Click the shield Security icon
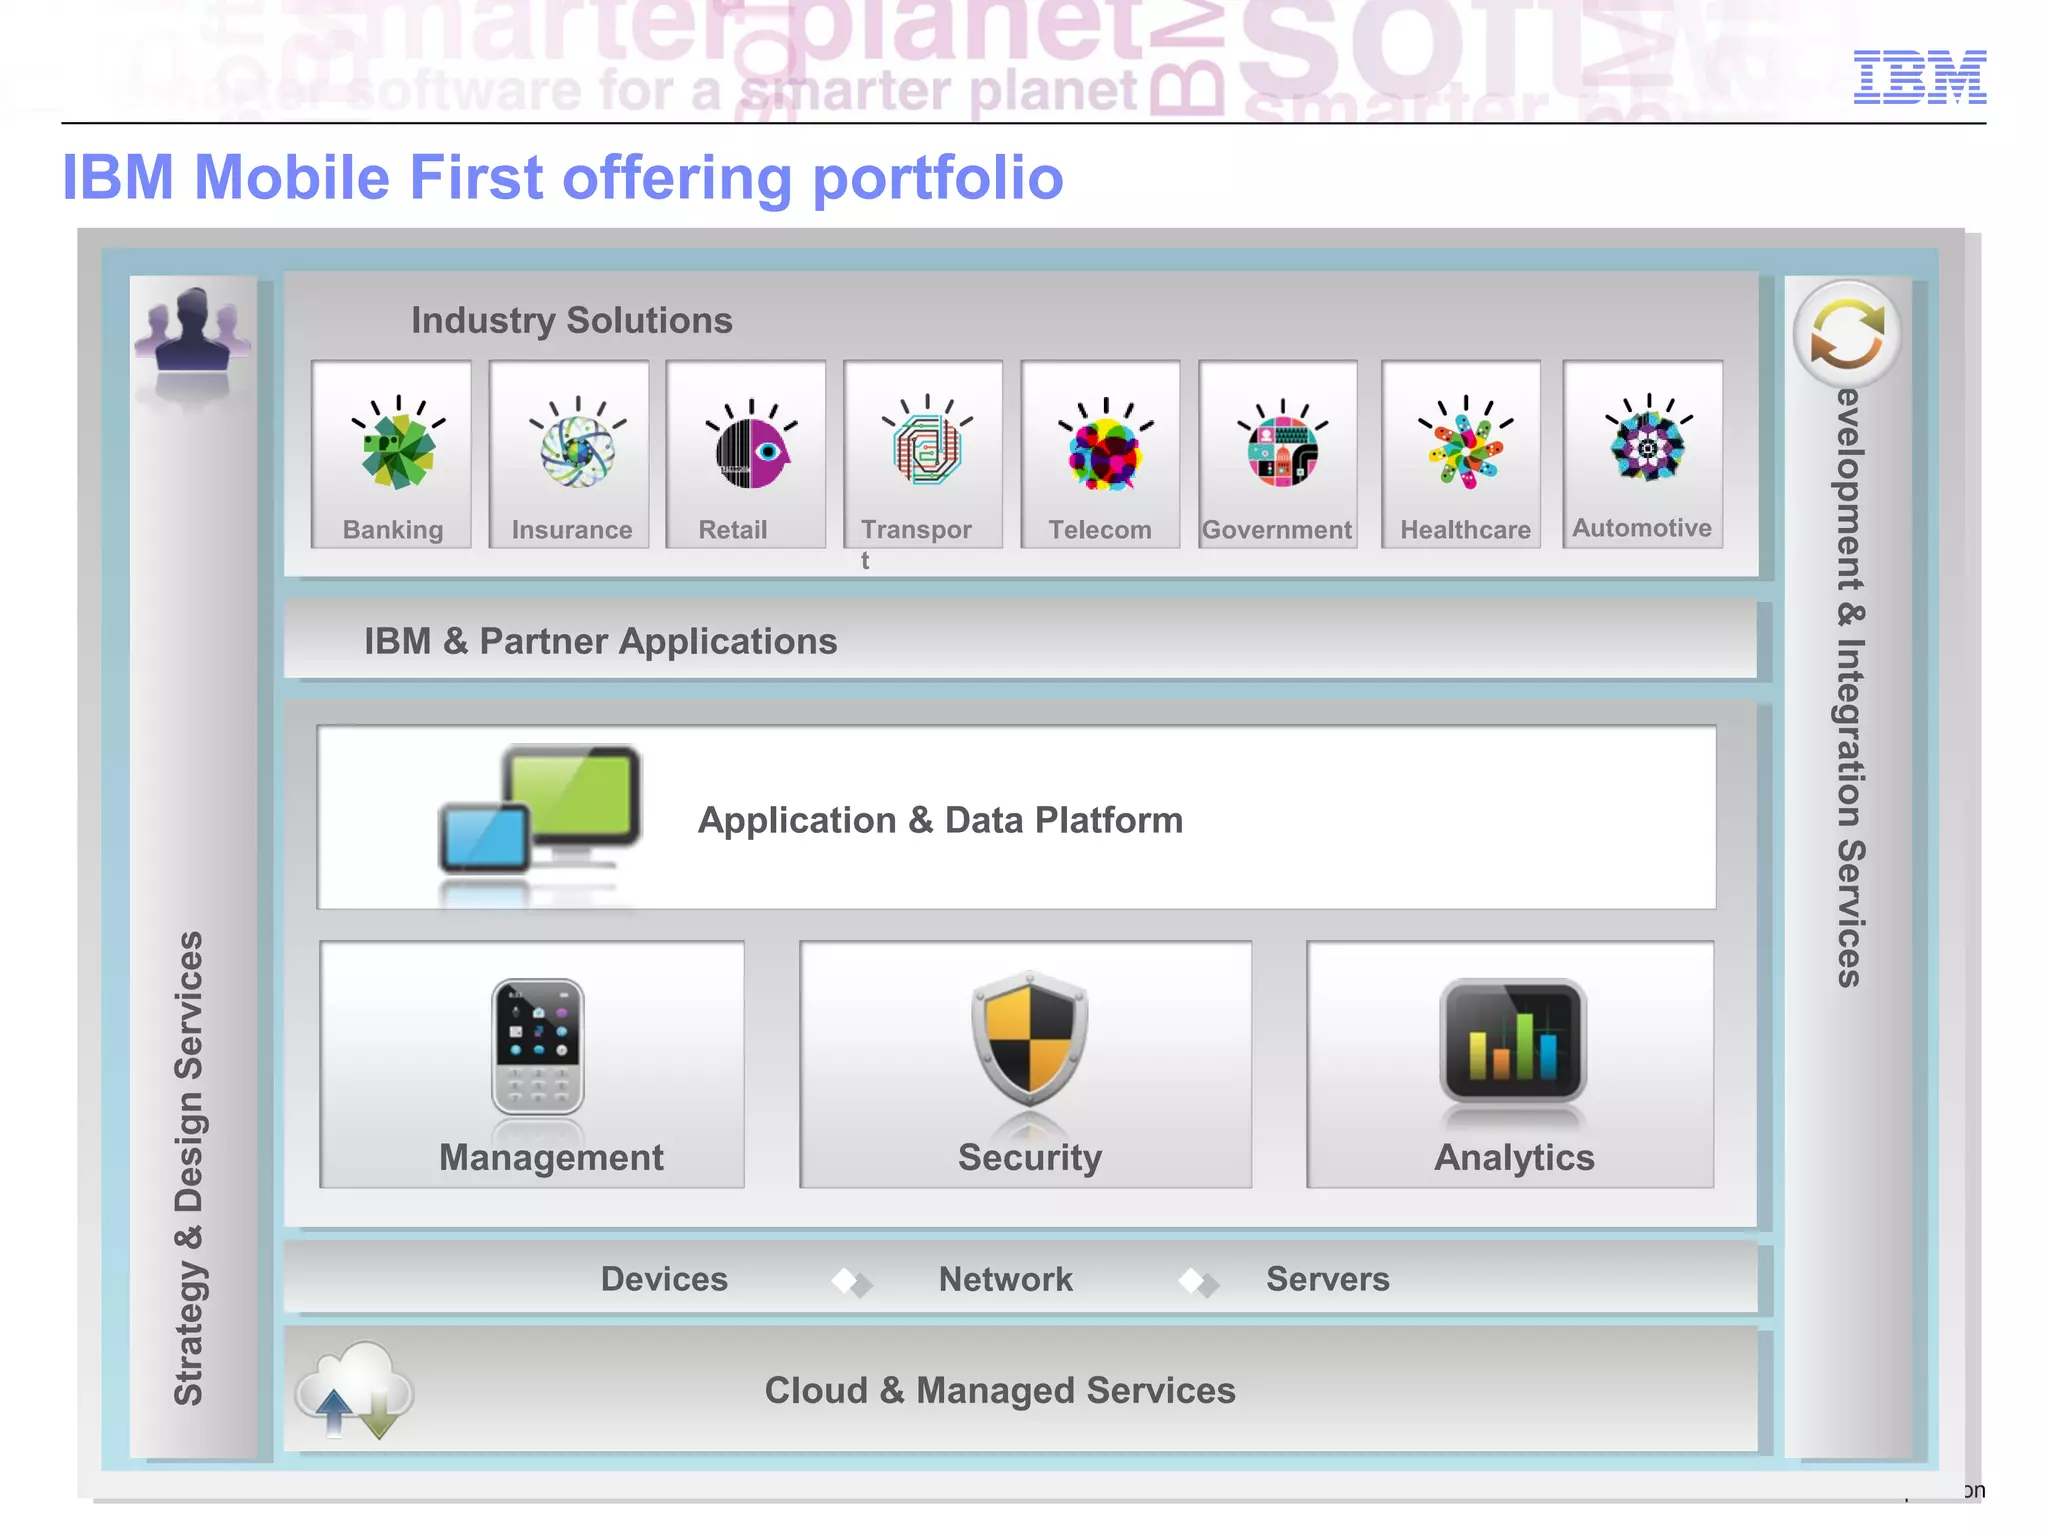 click(1029, 1038)
